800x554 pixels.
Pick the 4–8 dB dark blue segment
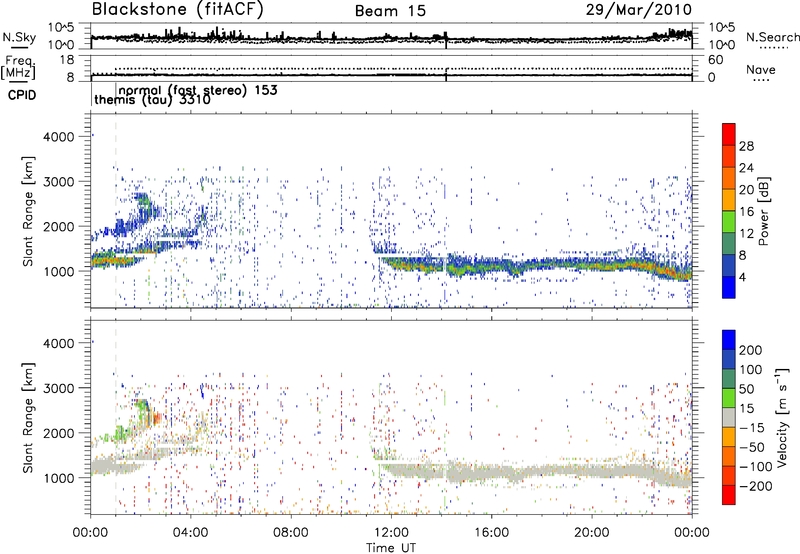pyautogui.click(x=729, y=266)
